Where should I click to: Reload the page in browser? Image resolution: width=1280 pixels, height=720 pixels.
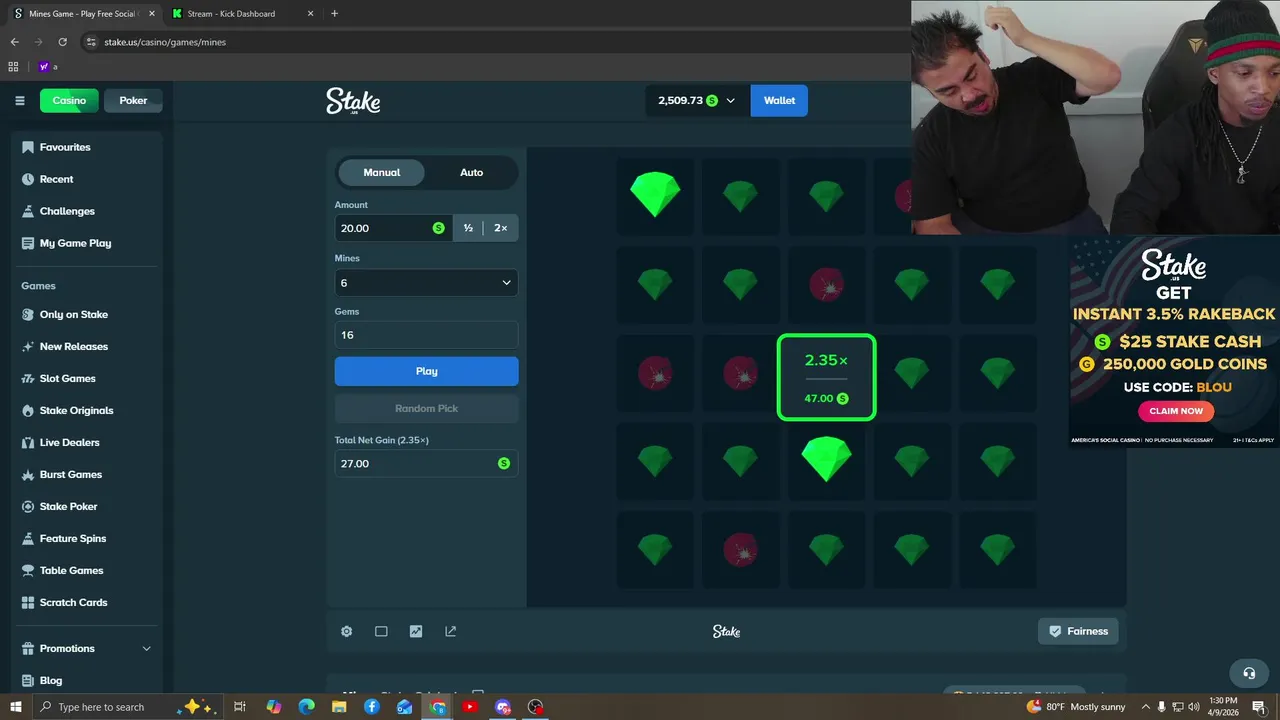pyautogui.click(x=62, y=42)
